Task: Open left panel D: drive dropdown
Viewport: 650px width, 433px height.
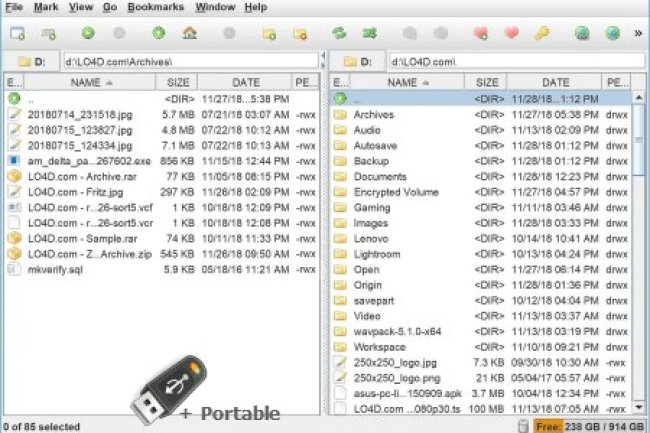Action: 32,62
